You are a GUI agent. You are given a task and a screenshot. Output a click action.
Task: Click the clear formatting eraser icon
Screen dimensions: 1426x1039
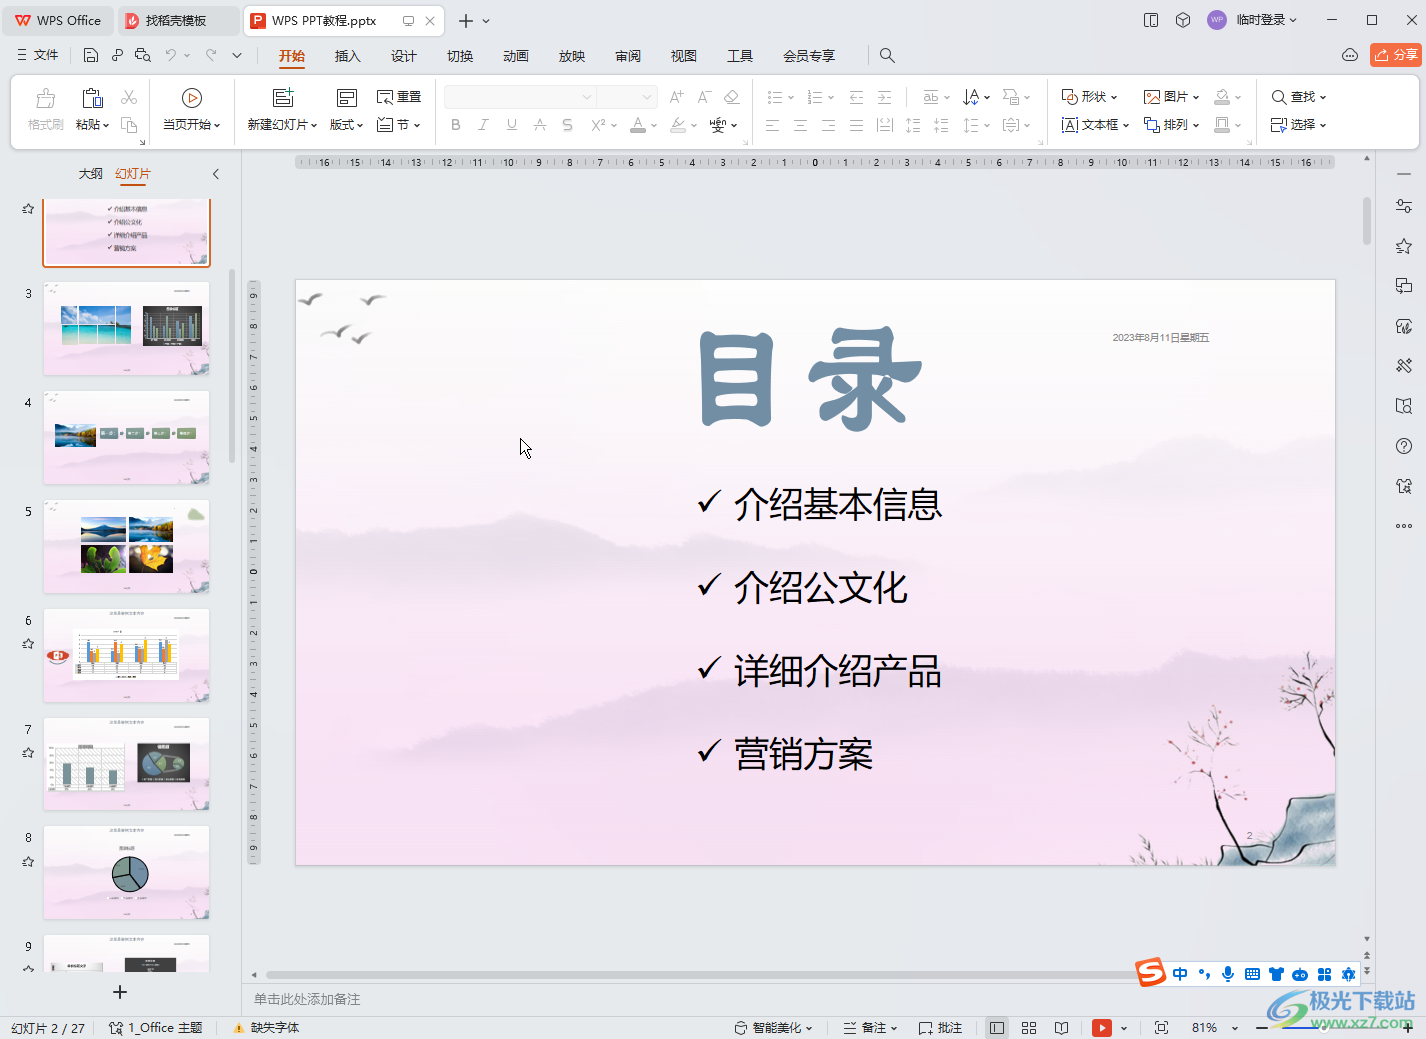[x=732, y=97]
